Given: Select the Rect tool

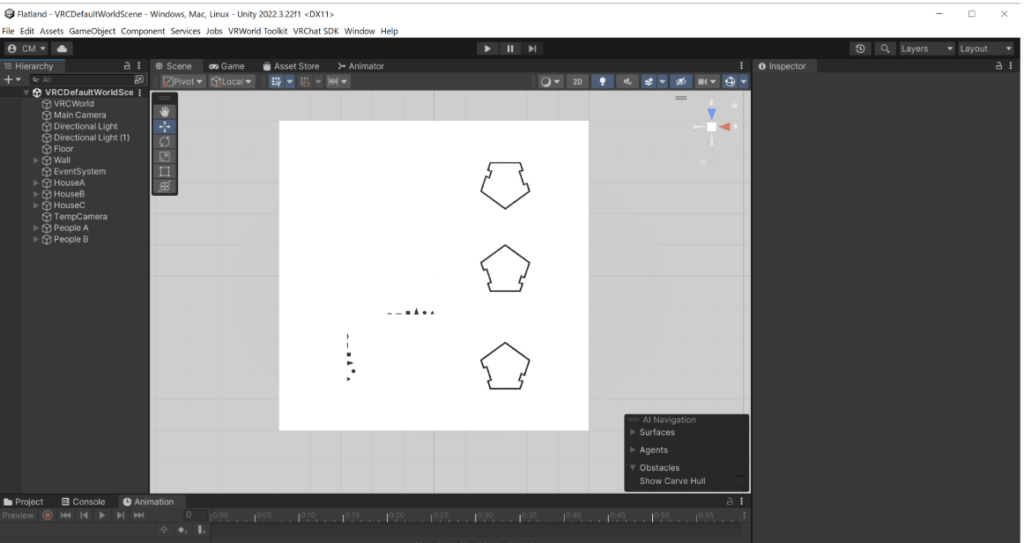Looking at the screenshot, I should point(165,172).
